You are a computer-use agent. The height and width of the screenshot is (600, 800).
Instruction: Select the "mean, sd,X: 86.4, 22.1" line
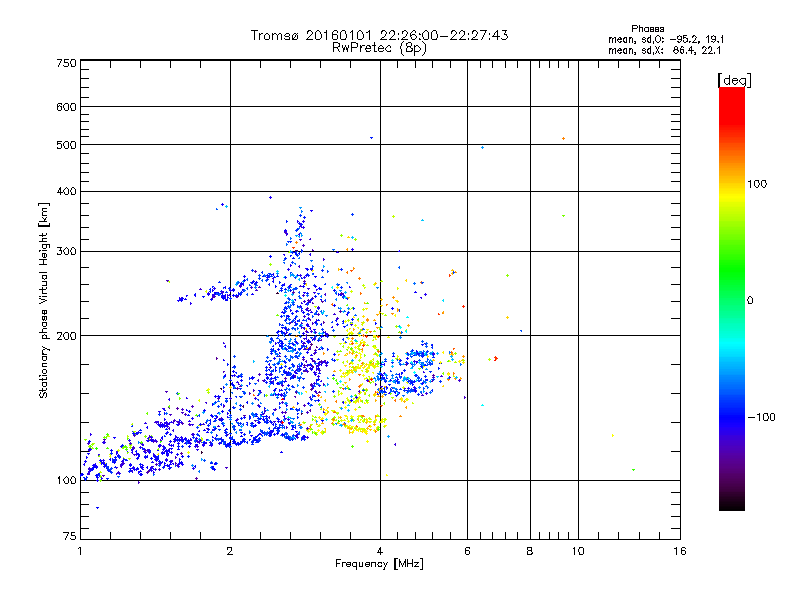click(x=664, y=50)
